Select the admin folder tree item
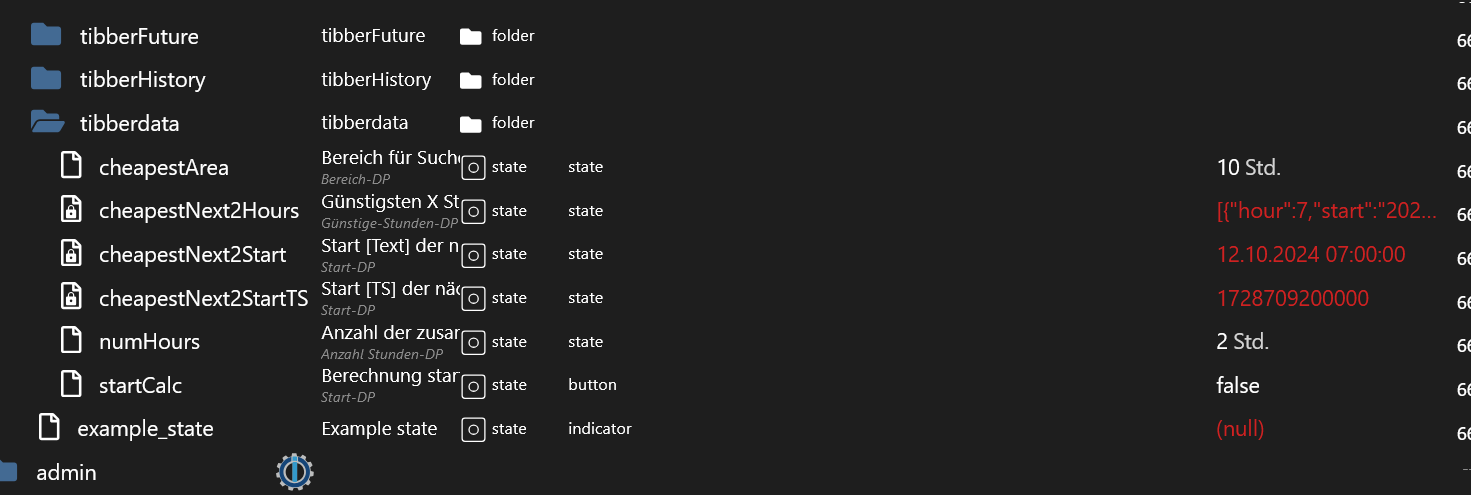The height and width of the screenshot is (495, 1471). pos(66,472)
